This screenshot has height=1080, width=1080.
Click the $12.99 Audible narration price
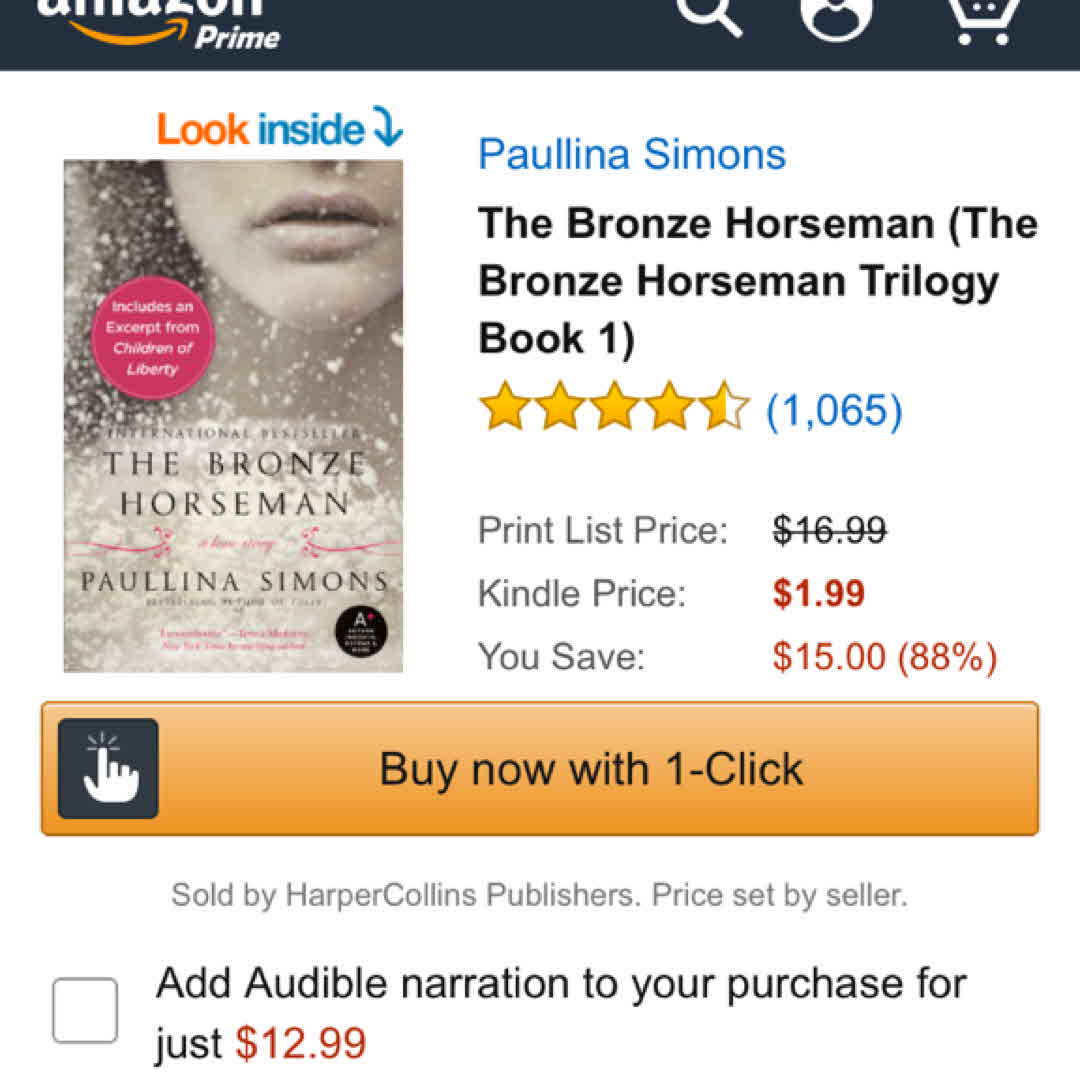301,1044
